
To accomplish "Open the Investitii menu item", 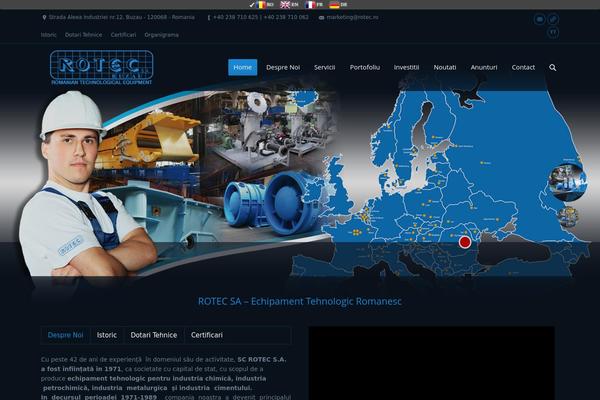I will coord(406,67).
